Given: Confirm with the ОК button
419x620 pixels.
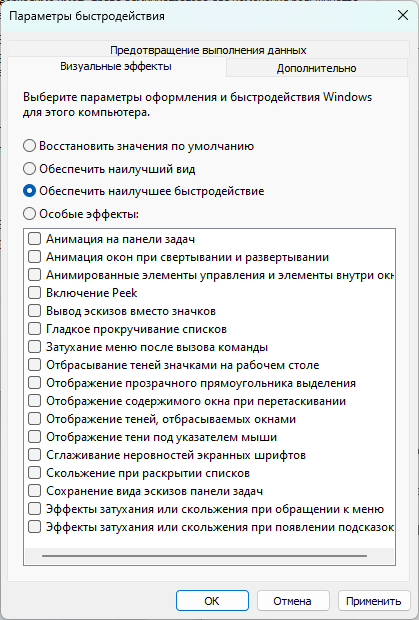Looking at the screenshot, I should [x=212, y=601].
